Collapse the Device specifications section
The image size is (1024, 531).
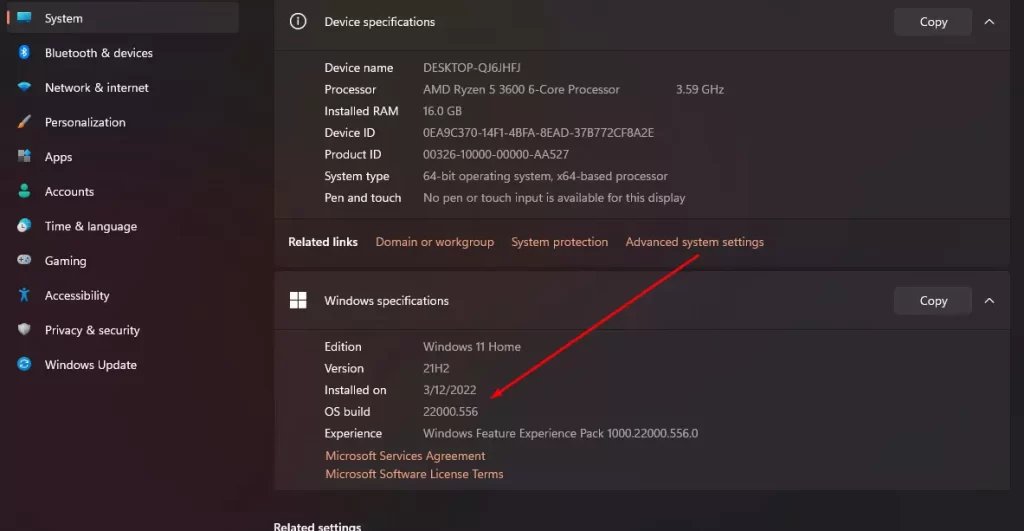[x=989, y=22]
